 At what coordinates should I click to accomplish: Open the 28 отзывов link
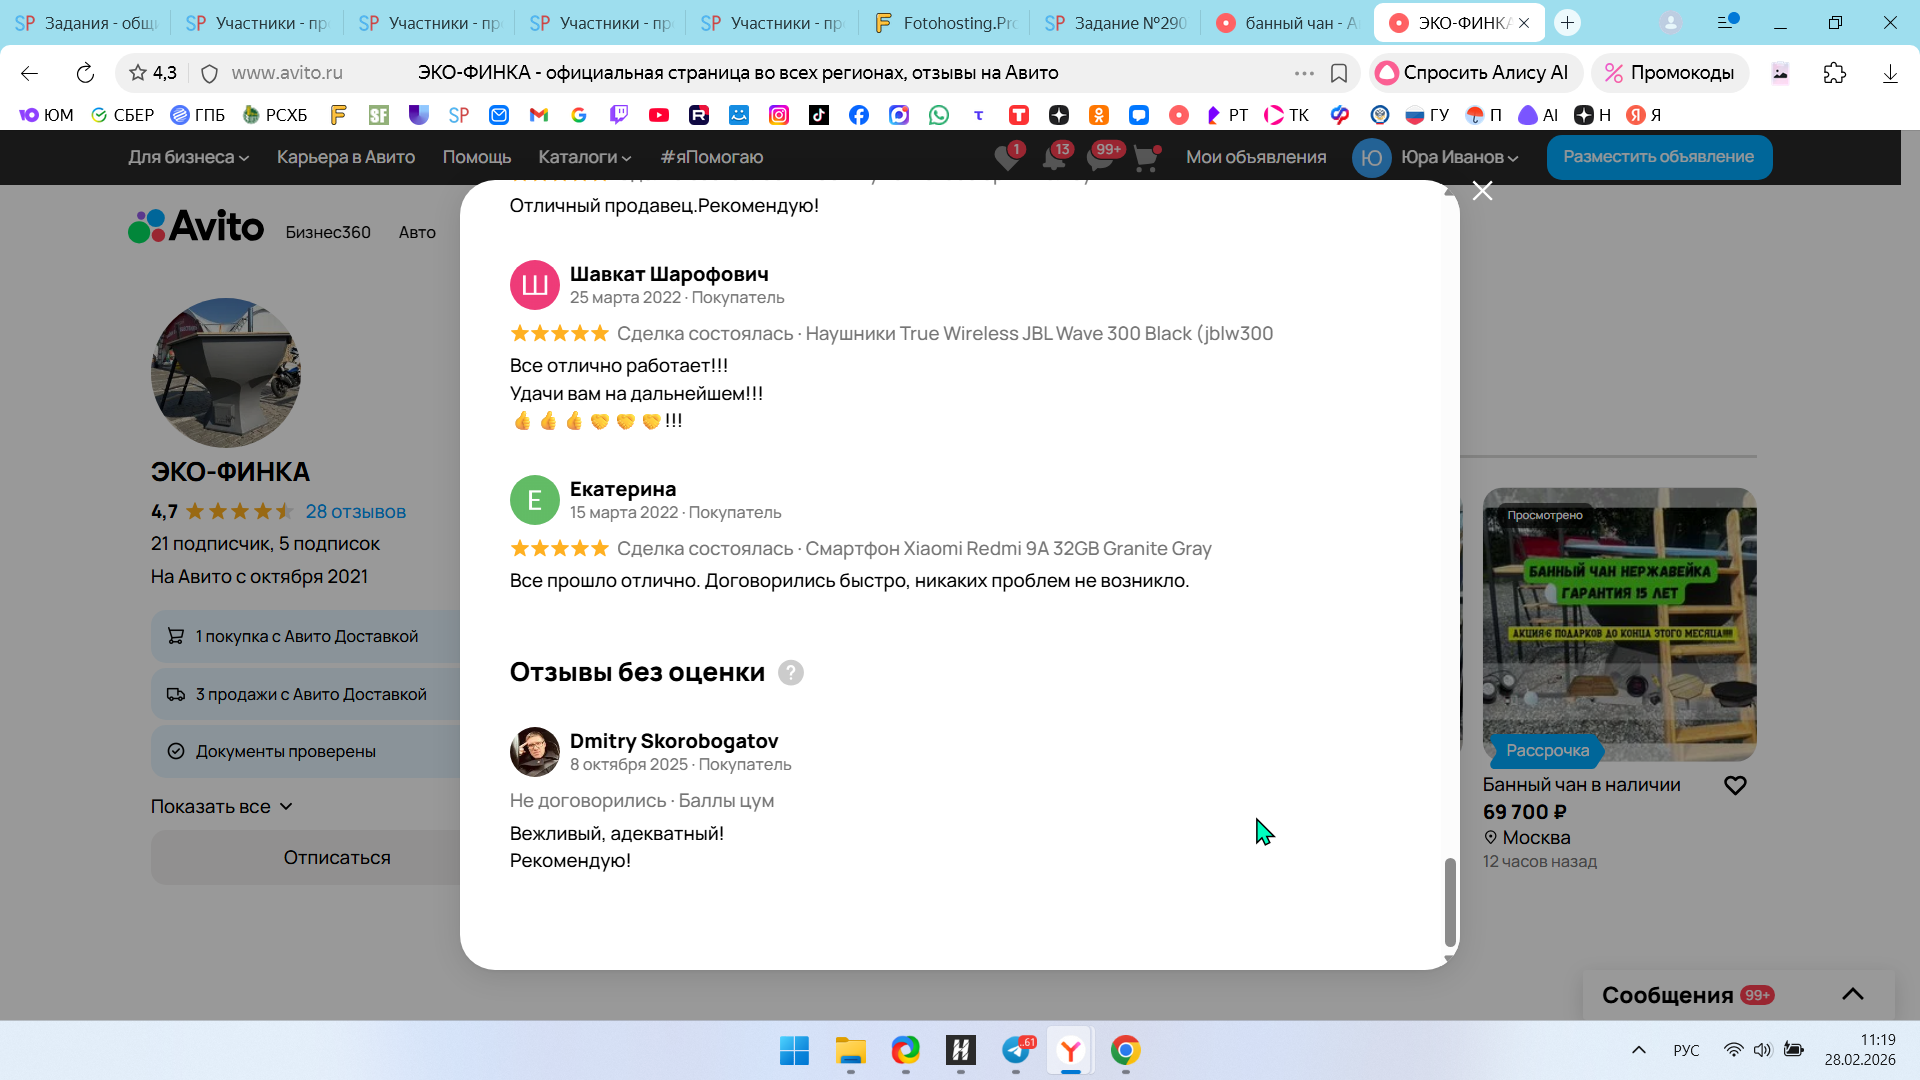[x=355, y=512]
